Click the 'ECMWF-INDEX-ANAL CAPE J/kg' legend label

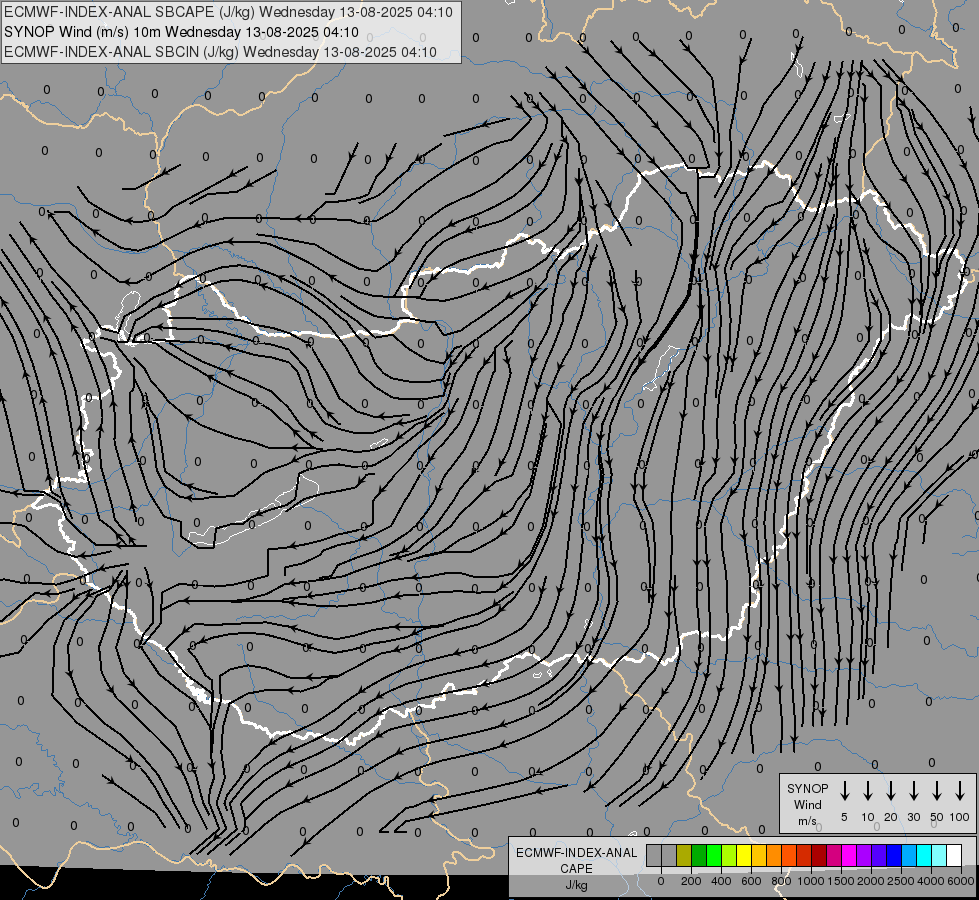coord(576,868)
